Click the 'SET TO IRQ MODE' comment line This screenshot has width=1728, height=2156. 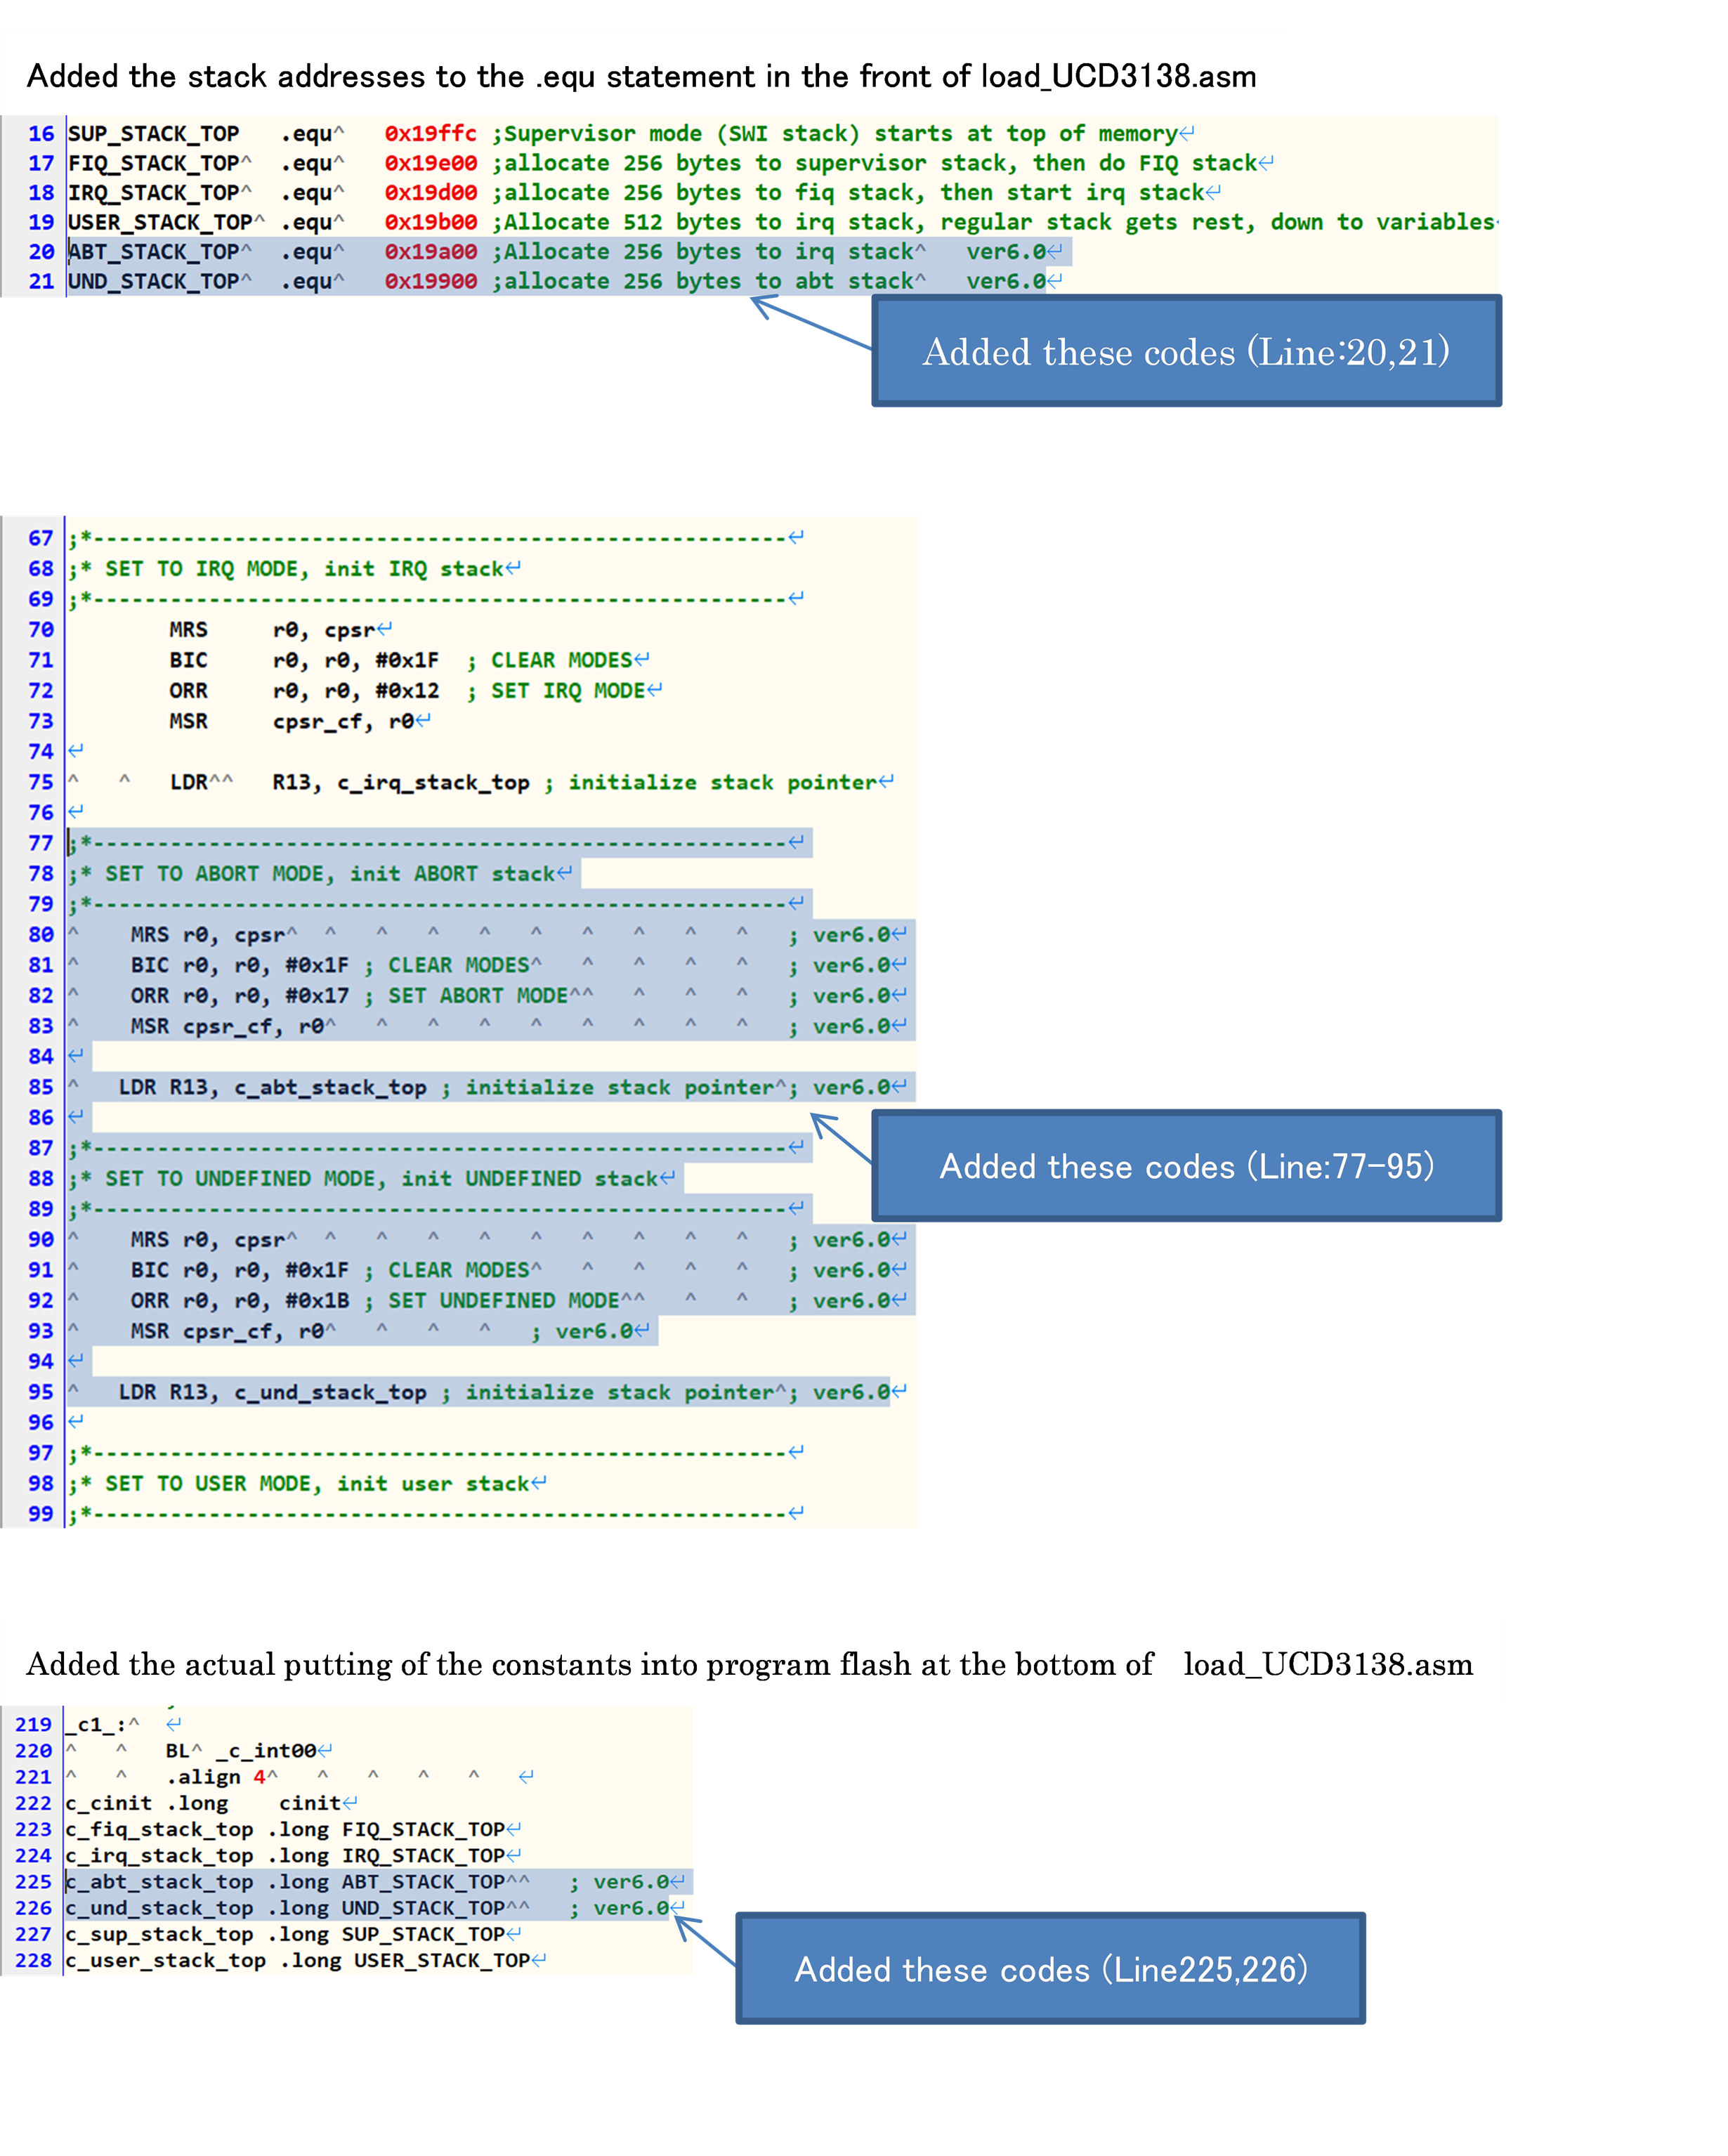(300, 569)
